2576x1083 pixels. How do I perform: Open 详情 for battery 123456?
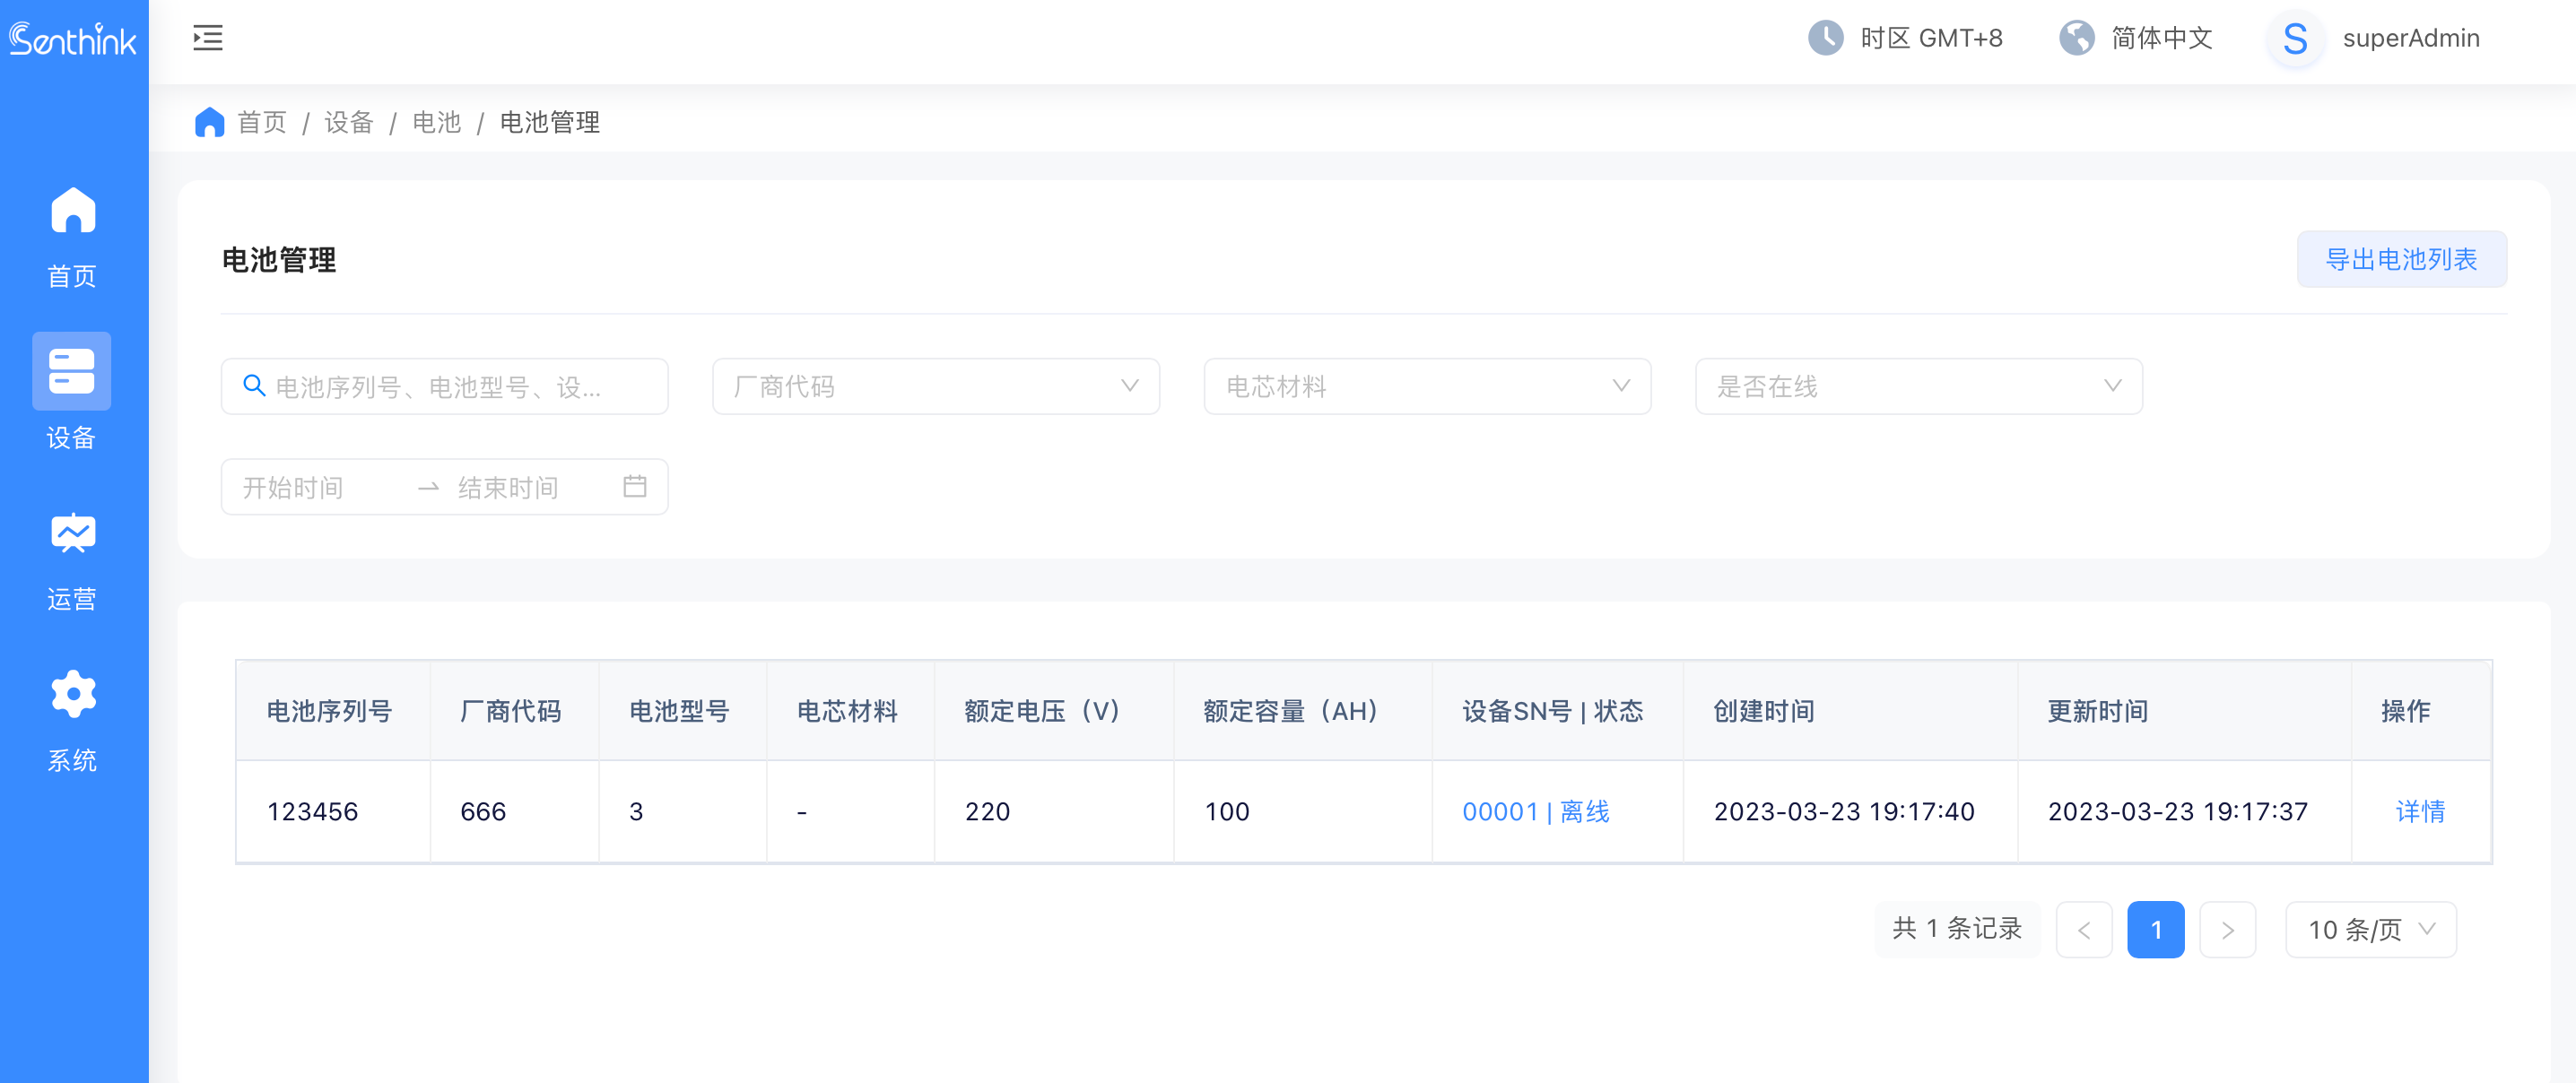pyautogui.click(x=2419, y=811)
